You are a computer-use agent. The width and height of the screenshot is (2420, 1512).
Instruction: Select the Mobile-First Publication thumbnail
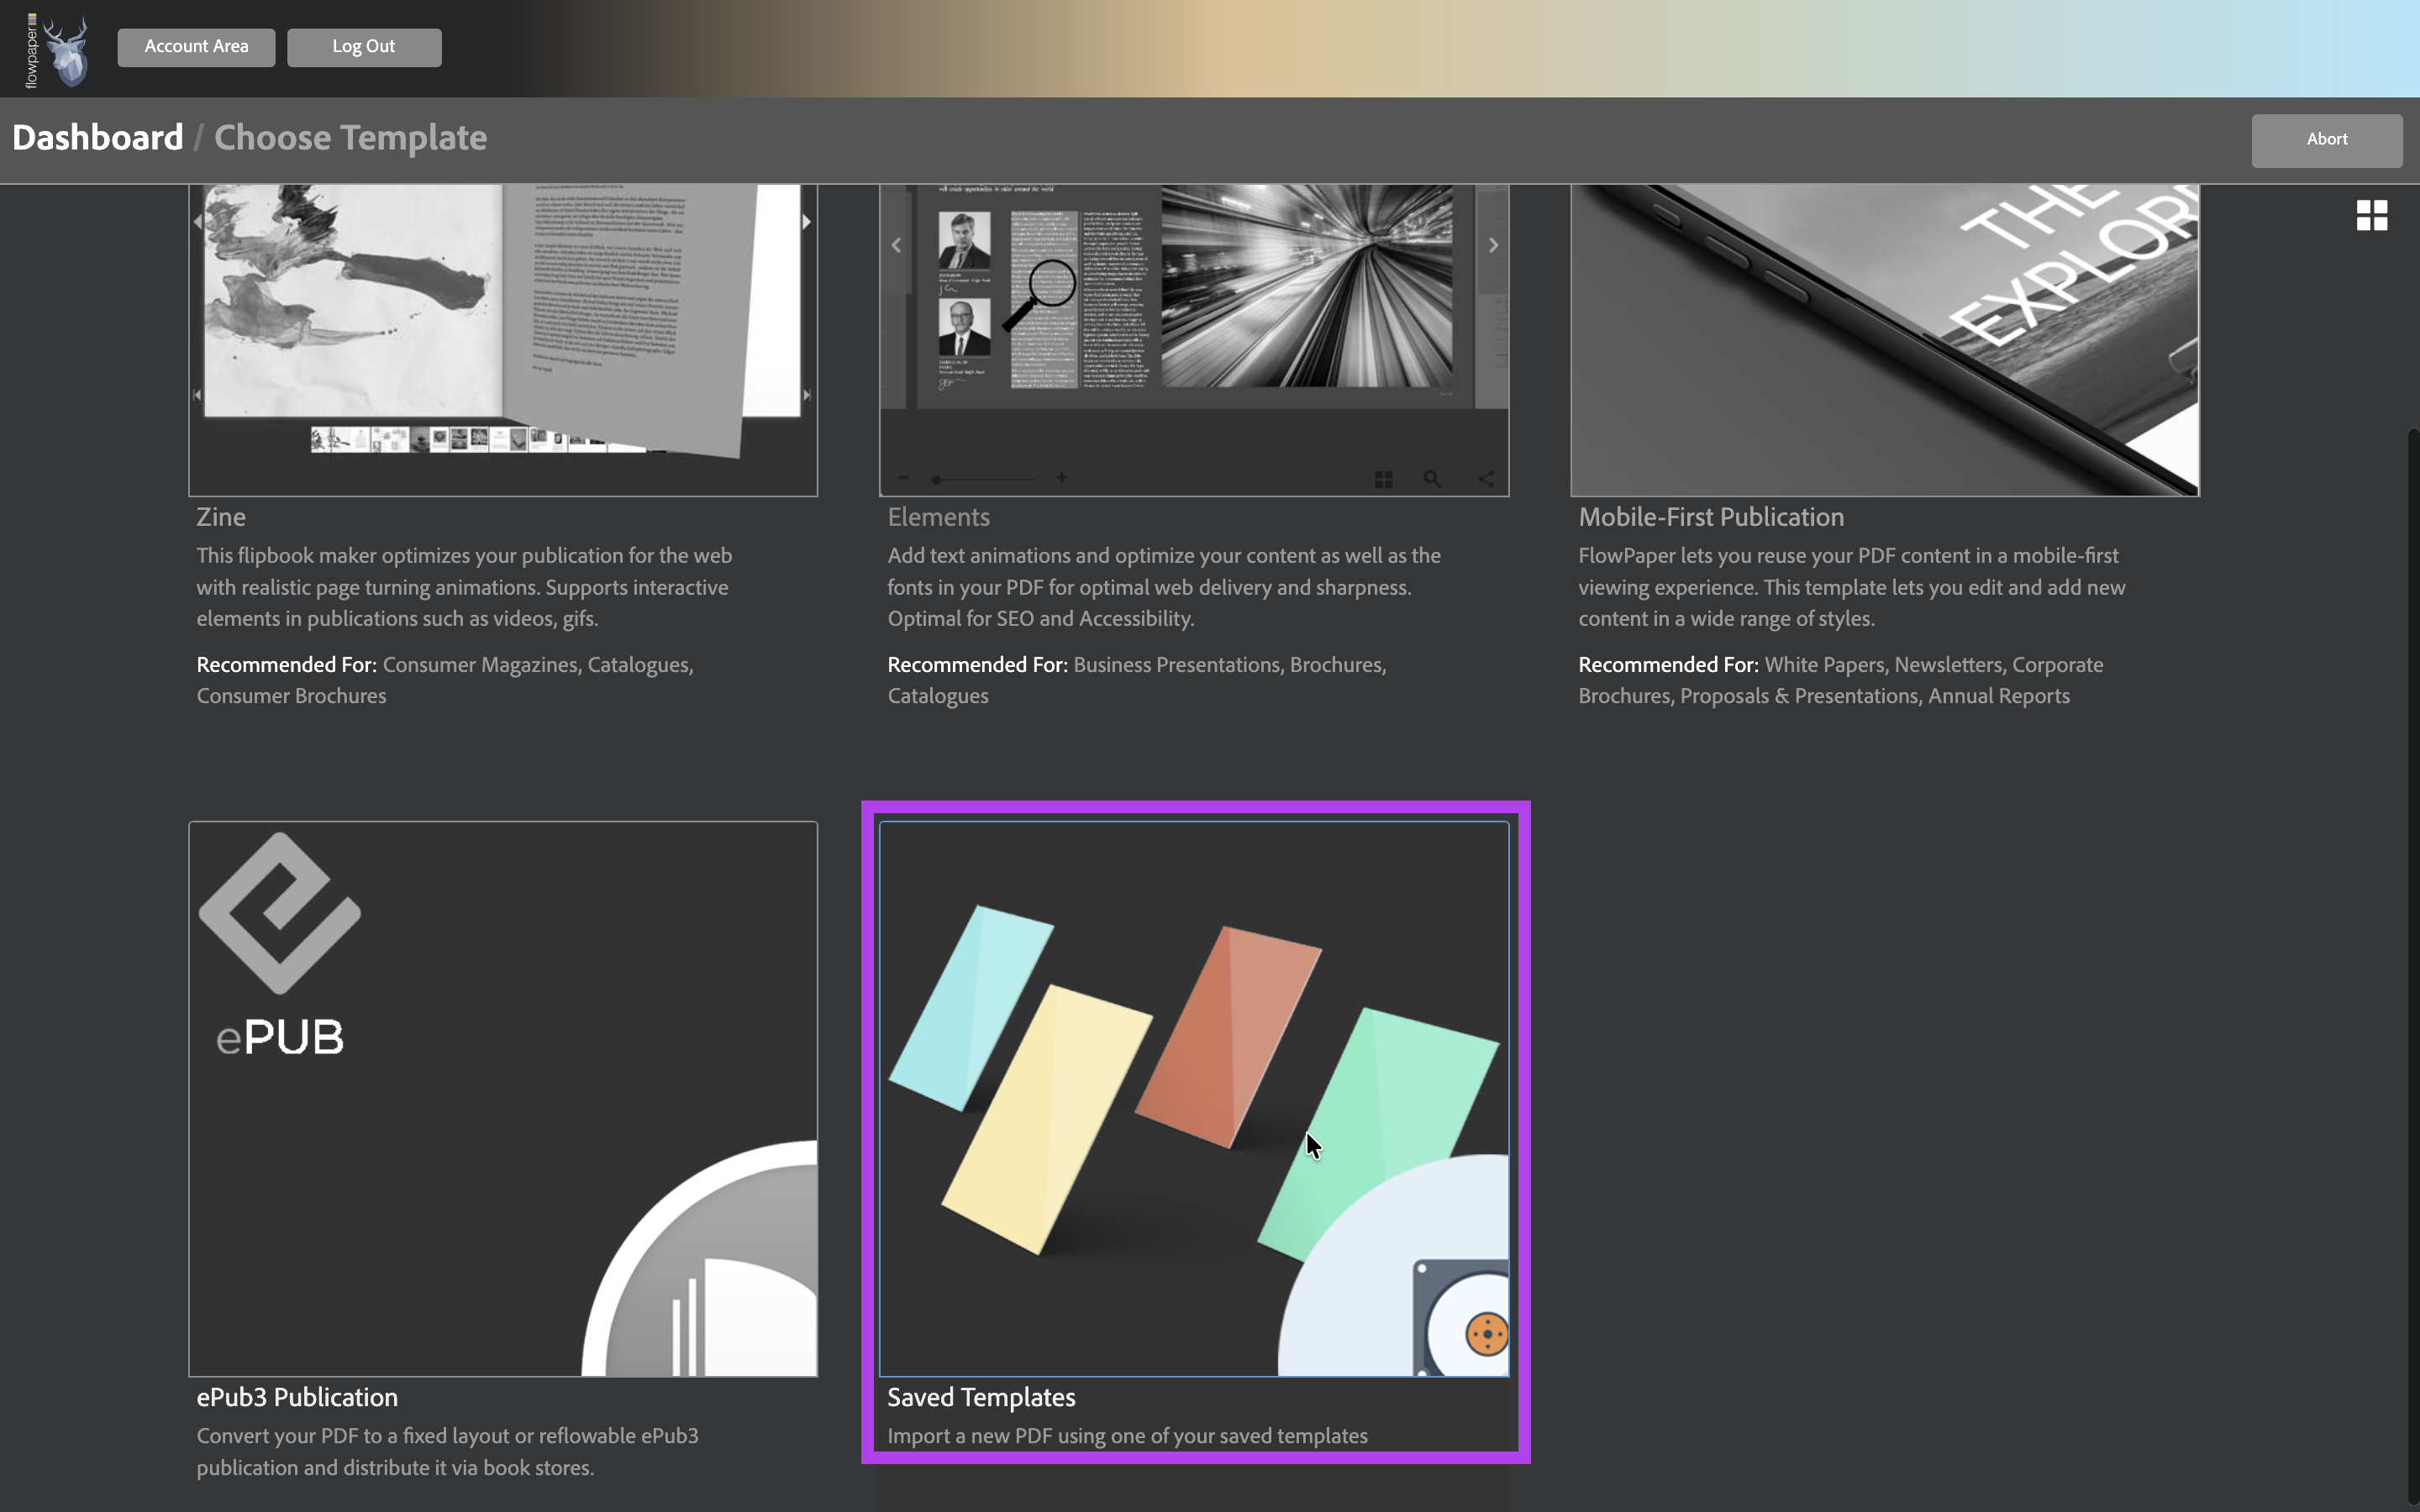tap(1884, 340)
